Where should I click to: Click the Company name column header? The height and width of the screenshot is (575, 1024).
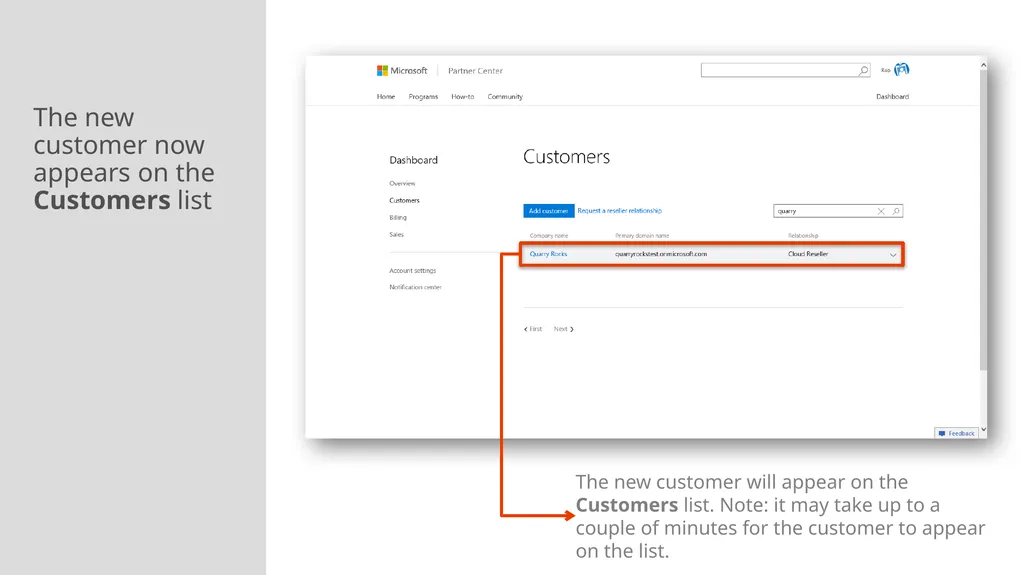(549, 236)
